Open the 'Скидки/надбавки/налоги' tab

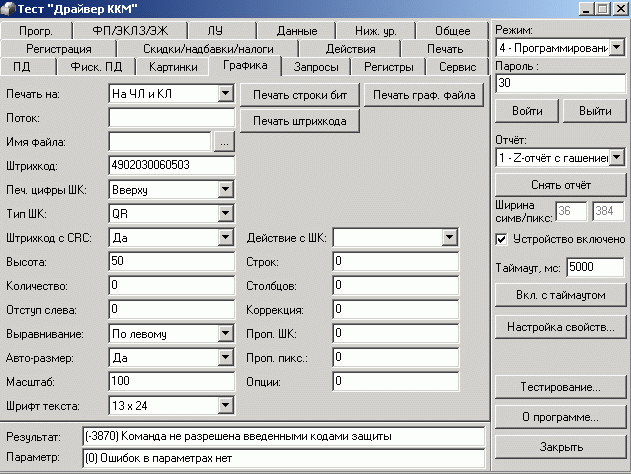click(x=208, y=49)
